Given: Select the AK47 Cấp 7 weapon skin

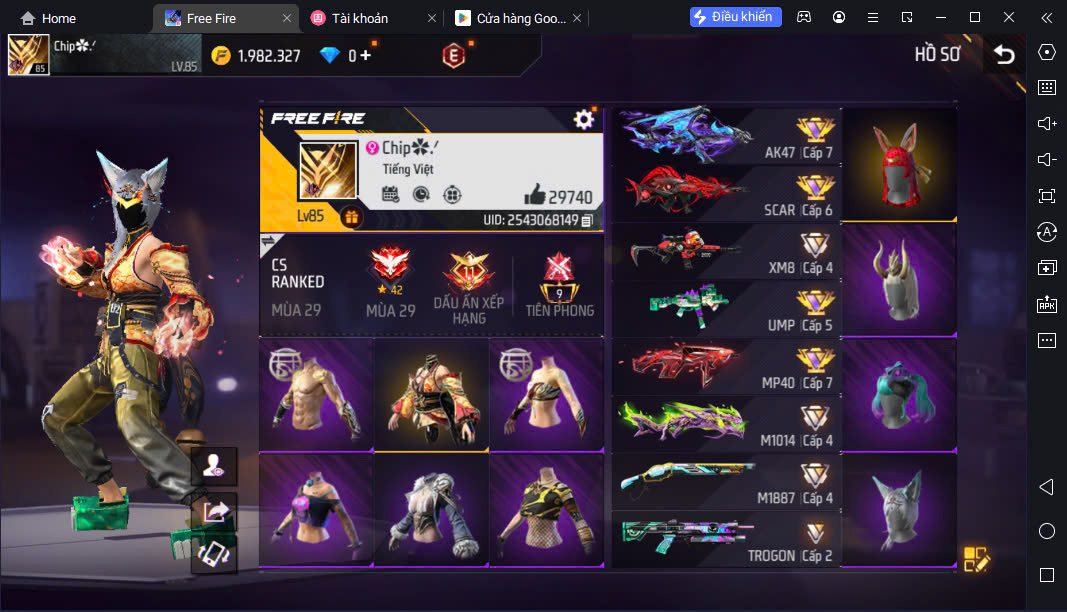Looking at the screenshot, I should tap(727, 136).
